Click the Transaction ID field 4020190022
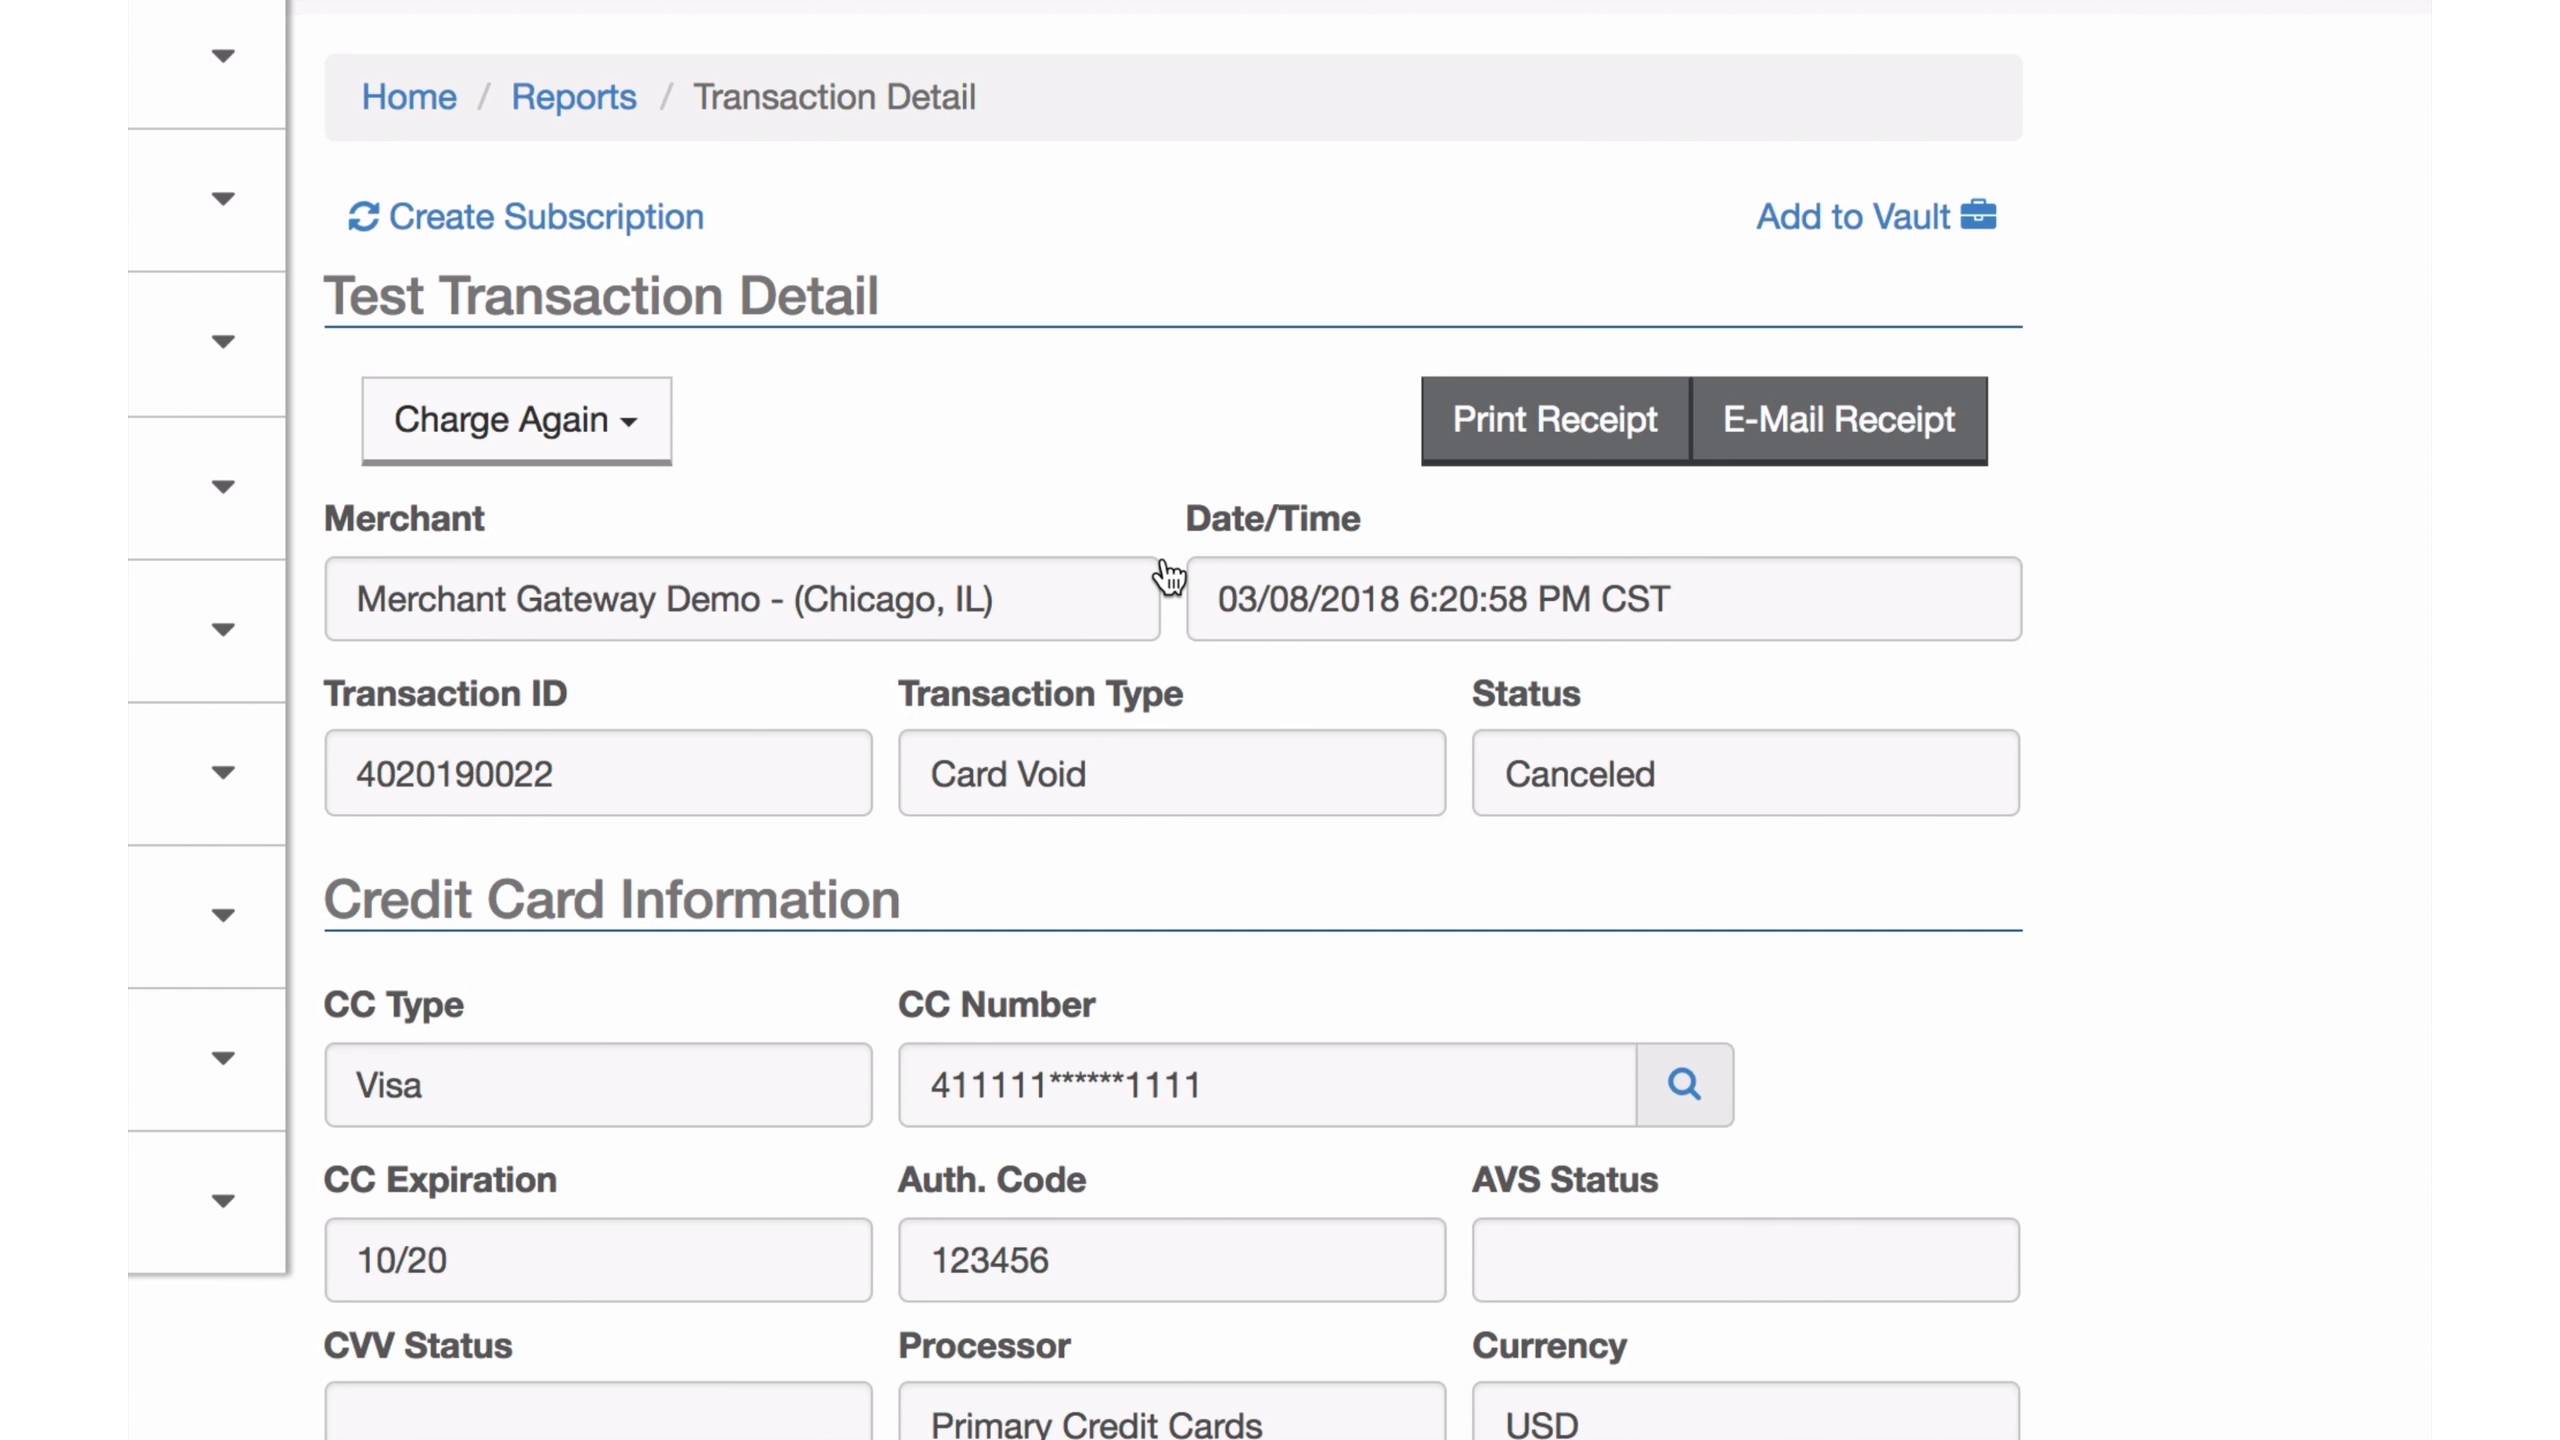2560x1440 pixels. (598, 773)
